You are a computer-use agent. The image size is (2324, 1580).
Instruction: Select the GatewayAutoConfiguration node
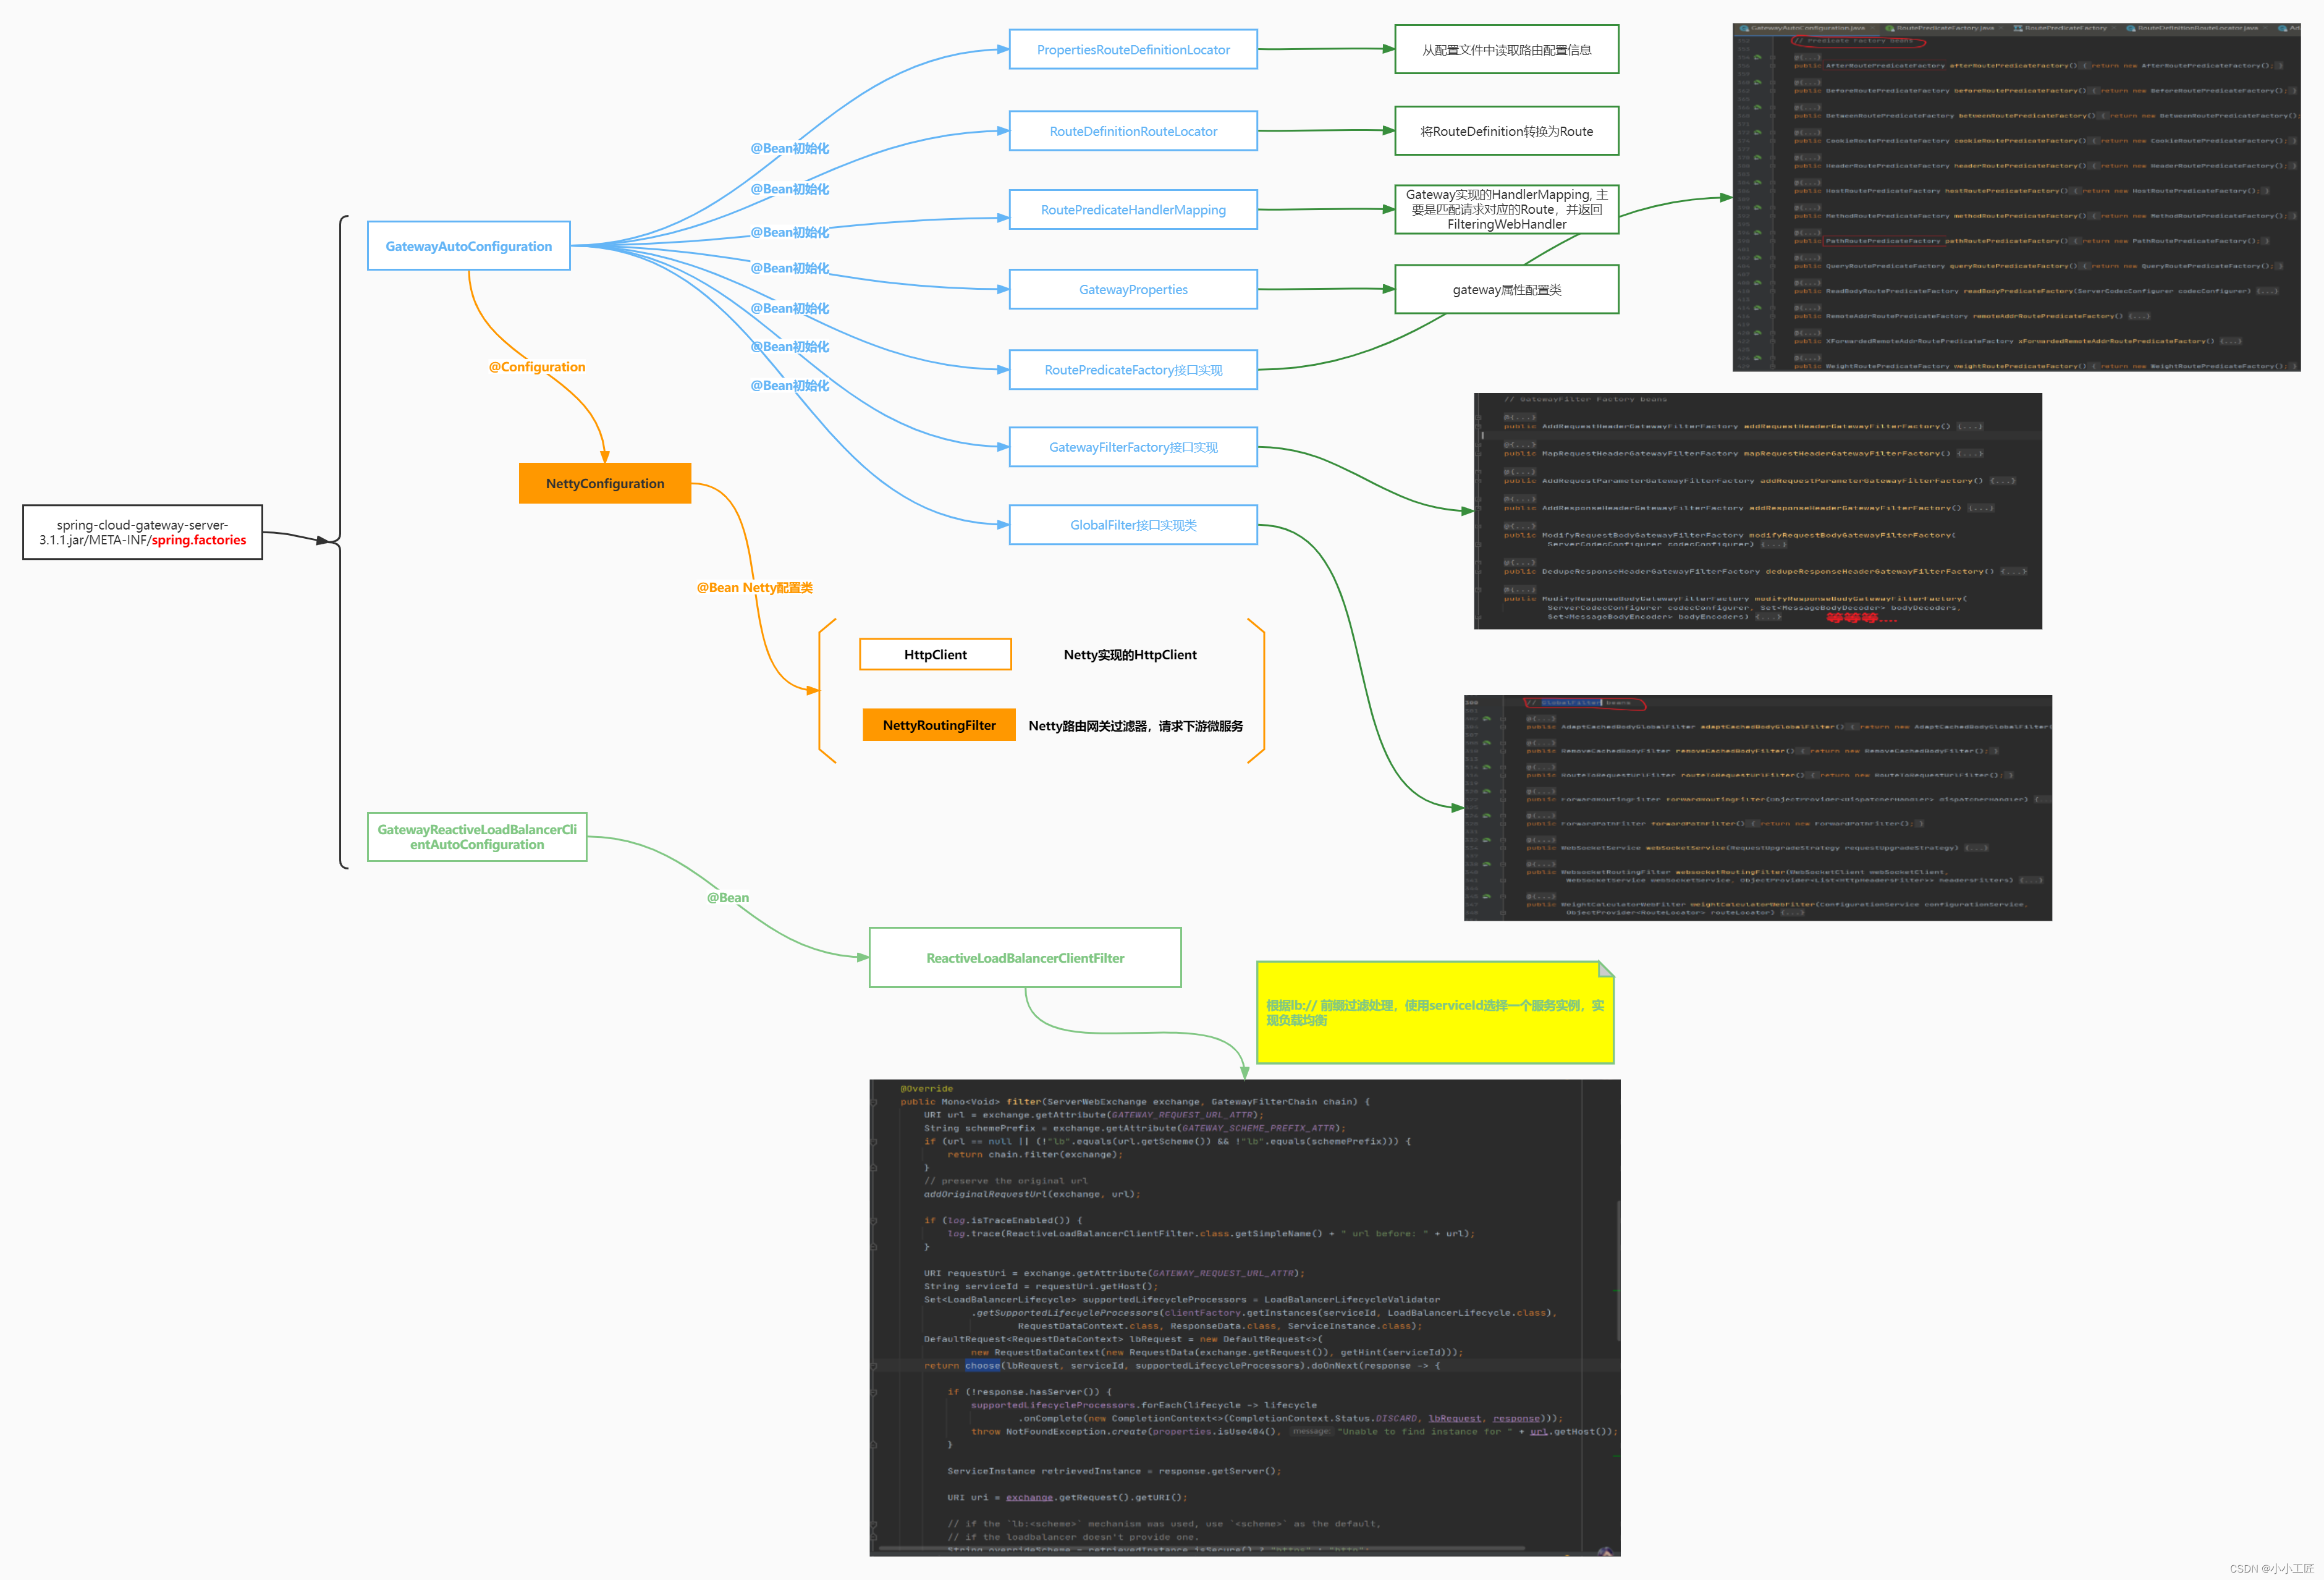pos(468,246)
